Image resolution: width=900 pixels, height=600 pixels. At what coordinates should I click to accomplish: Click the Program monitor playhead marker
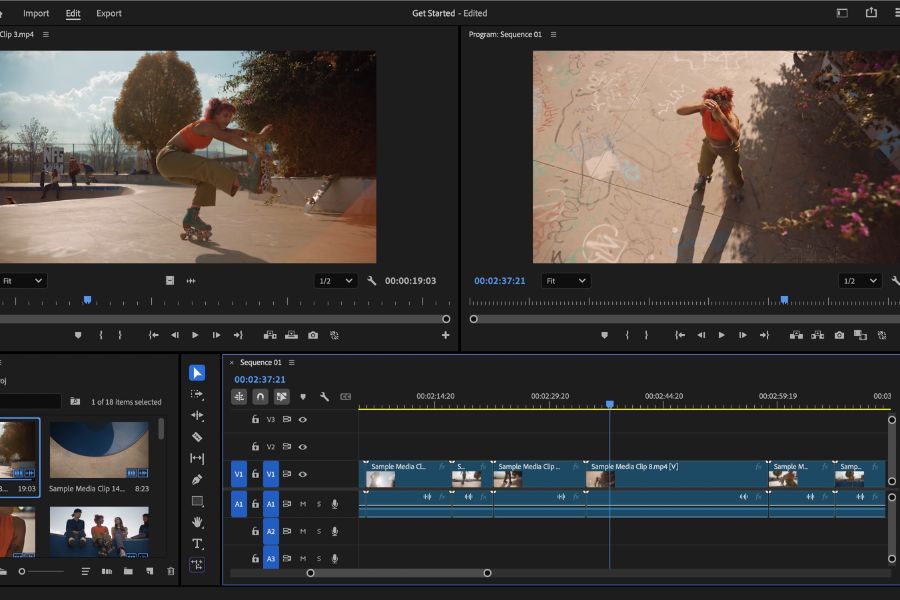point(784,299)
